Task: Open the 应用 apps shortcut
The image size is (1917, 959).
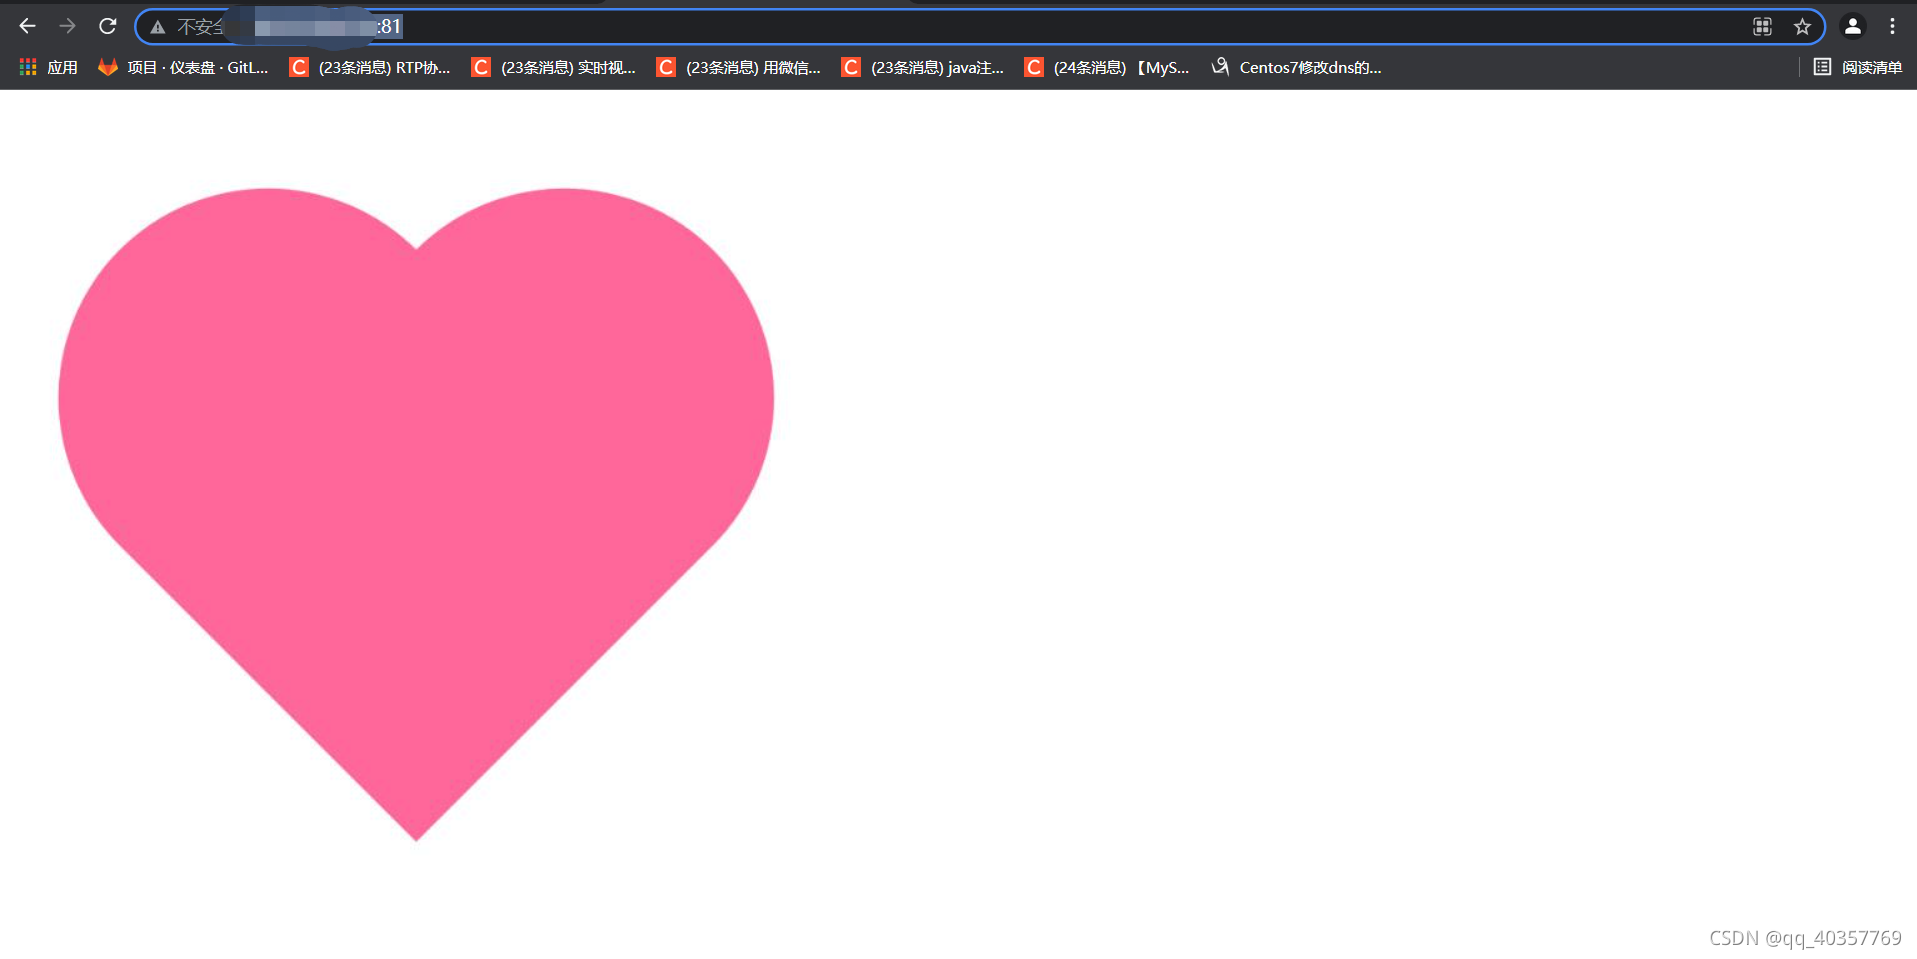Action: point(48,67)
